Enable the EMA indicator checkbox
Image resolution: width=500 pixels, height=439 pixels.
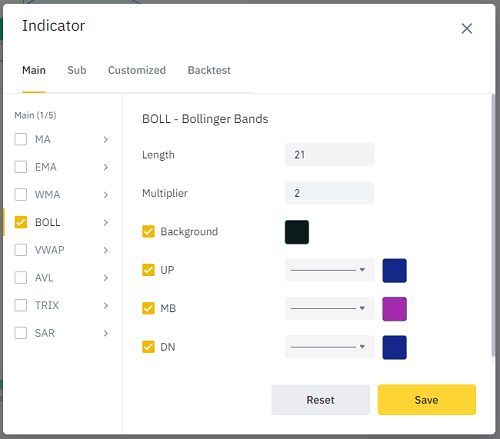pos(21,167)
